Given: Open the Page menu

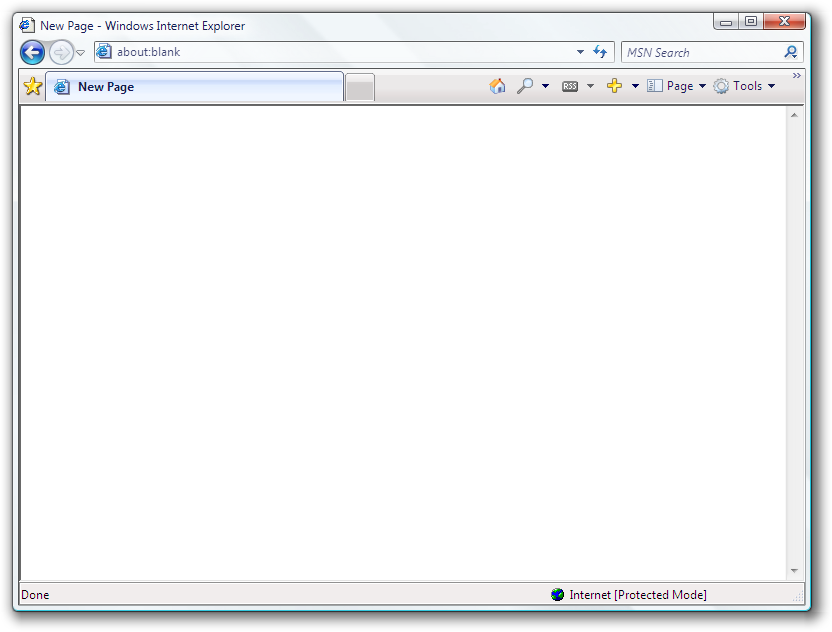Looking at the screenshot, I should coord(676,86).
